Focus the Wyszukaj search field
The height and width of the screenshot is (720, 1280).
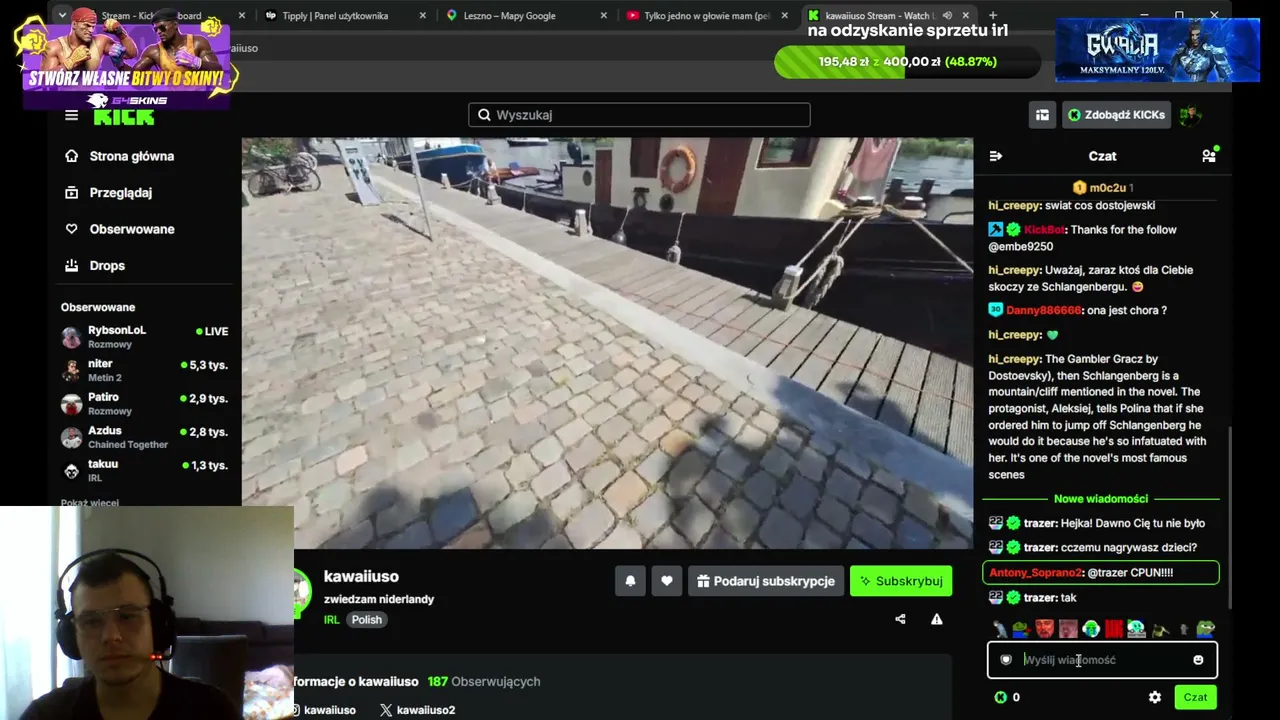pyautogui.click(x=639, y=115)
